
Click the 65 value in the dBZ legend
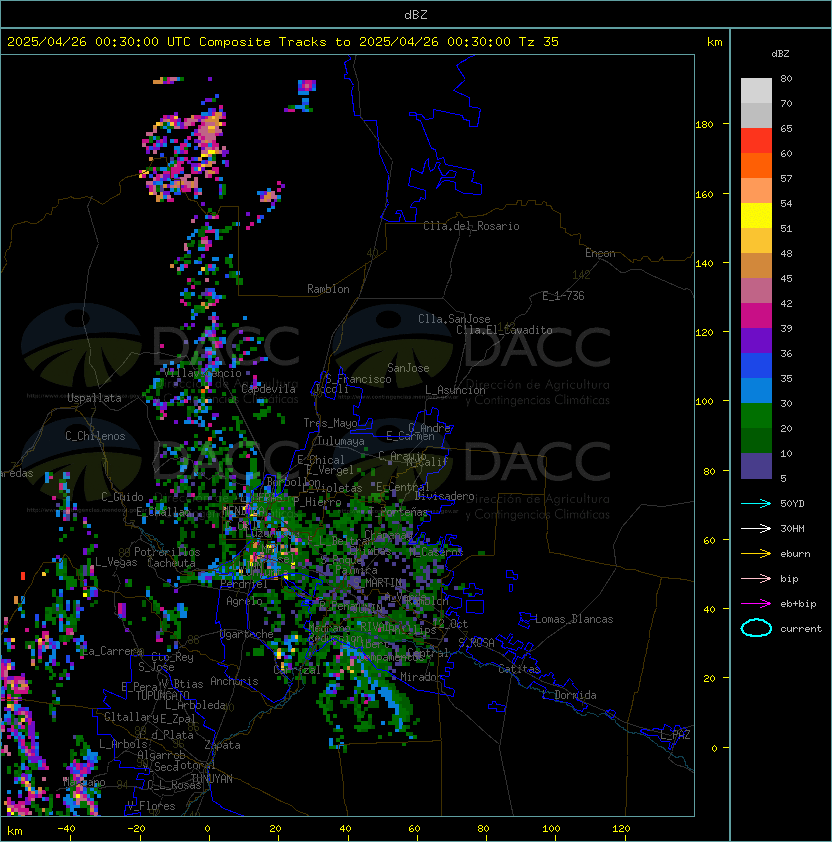pos(786,128)
